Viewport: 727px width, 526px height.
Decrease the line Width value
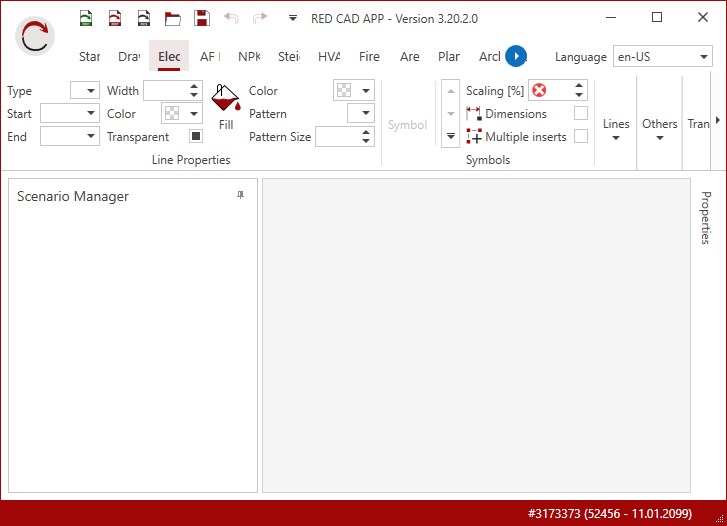coord(194,95)
